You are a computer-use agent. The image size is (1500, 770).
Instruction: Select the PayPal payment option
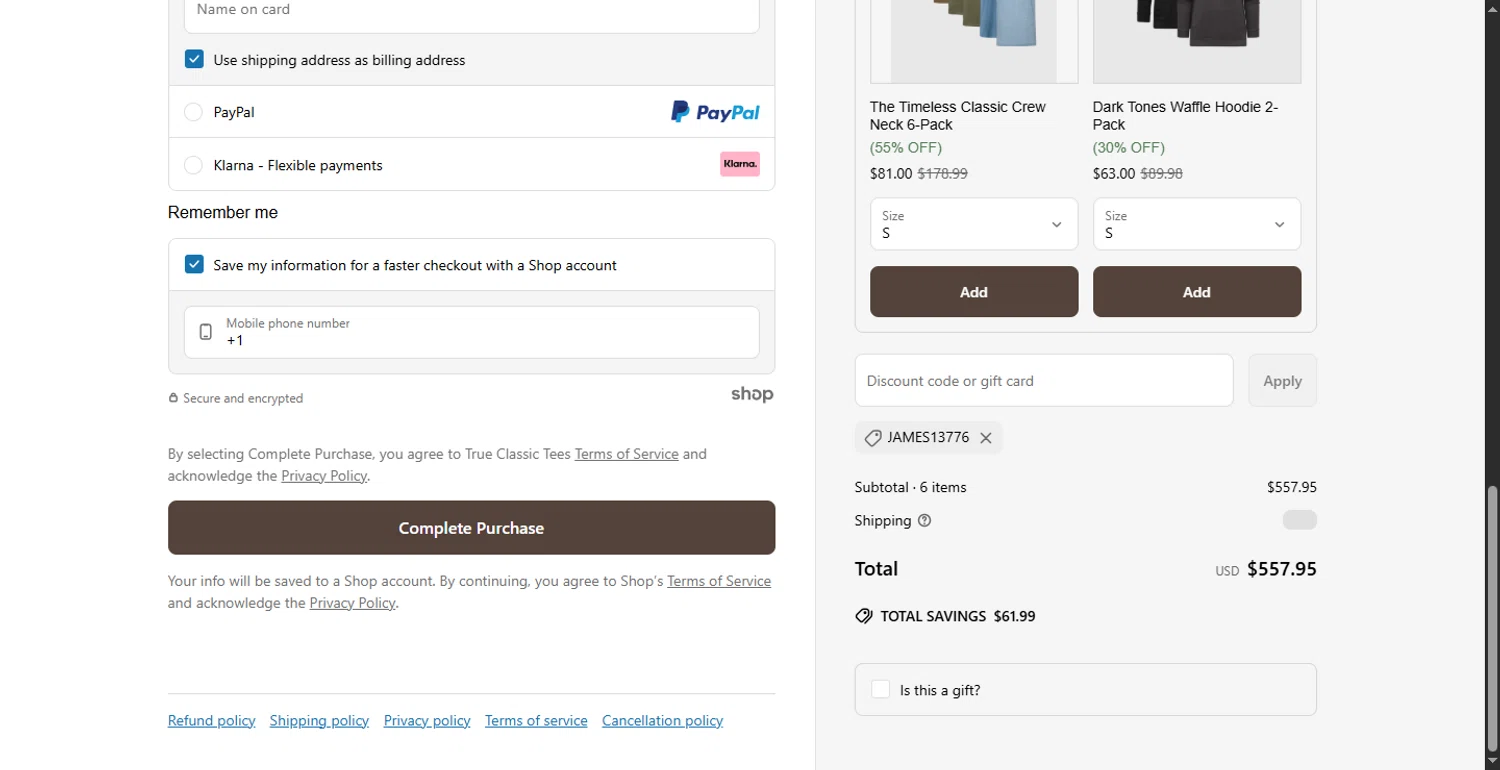click(x=194, y=112)
